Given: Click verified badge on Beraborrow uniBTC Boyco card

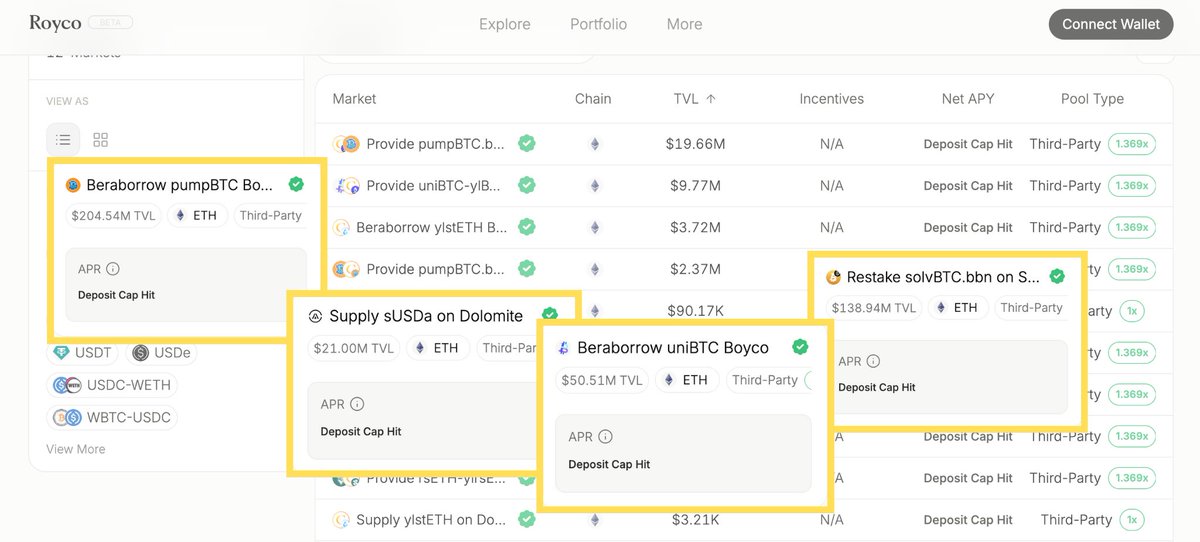Looking at the screenshot, I should (x=800, y=347).
